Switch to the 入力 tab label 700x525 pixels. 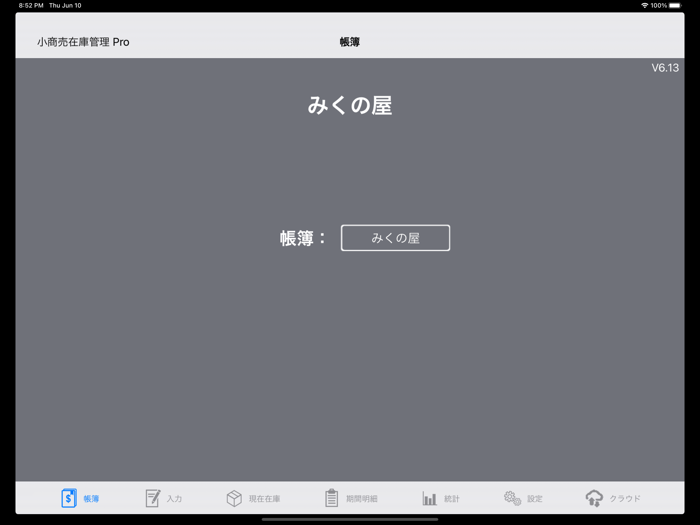point(174,499)
